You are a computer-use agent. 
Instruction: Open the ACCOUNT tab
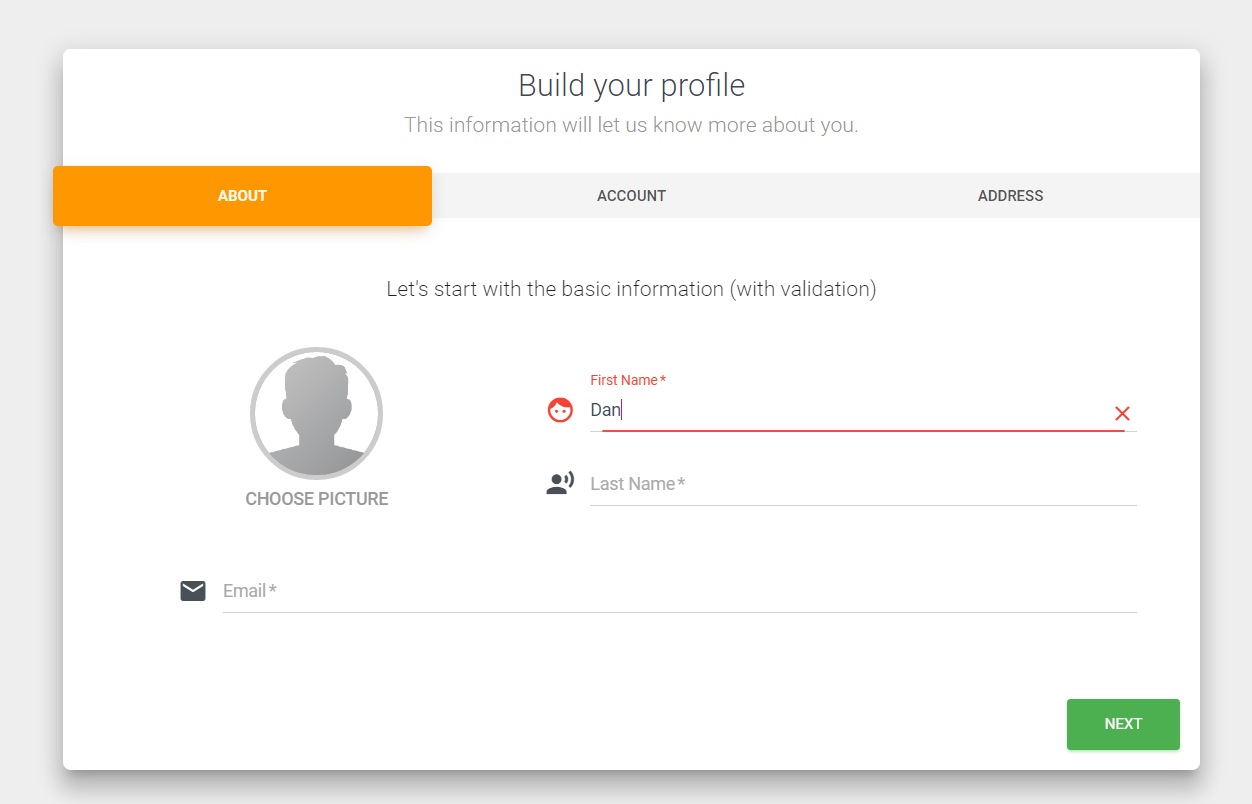pos(631,196)
